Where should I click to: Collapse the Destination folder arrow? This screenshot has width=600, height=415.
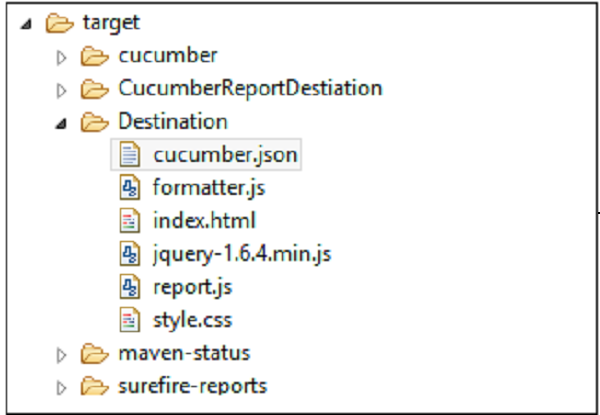point(62,123)
